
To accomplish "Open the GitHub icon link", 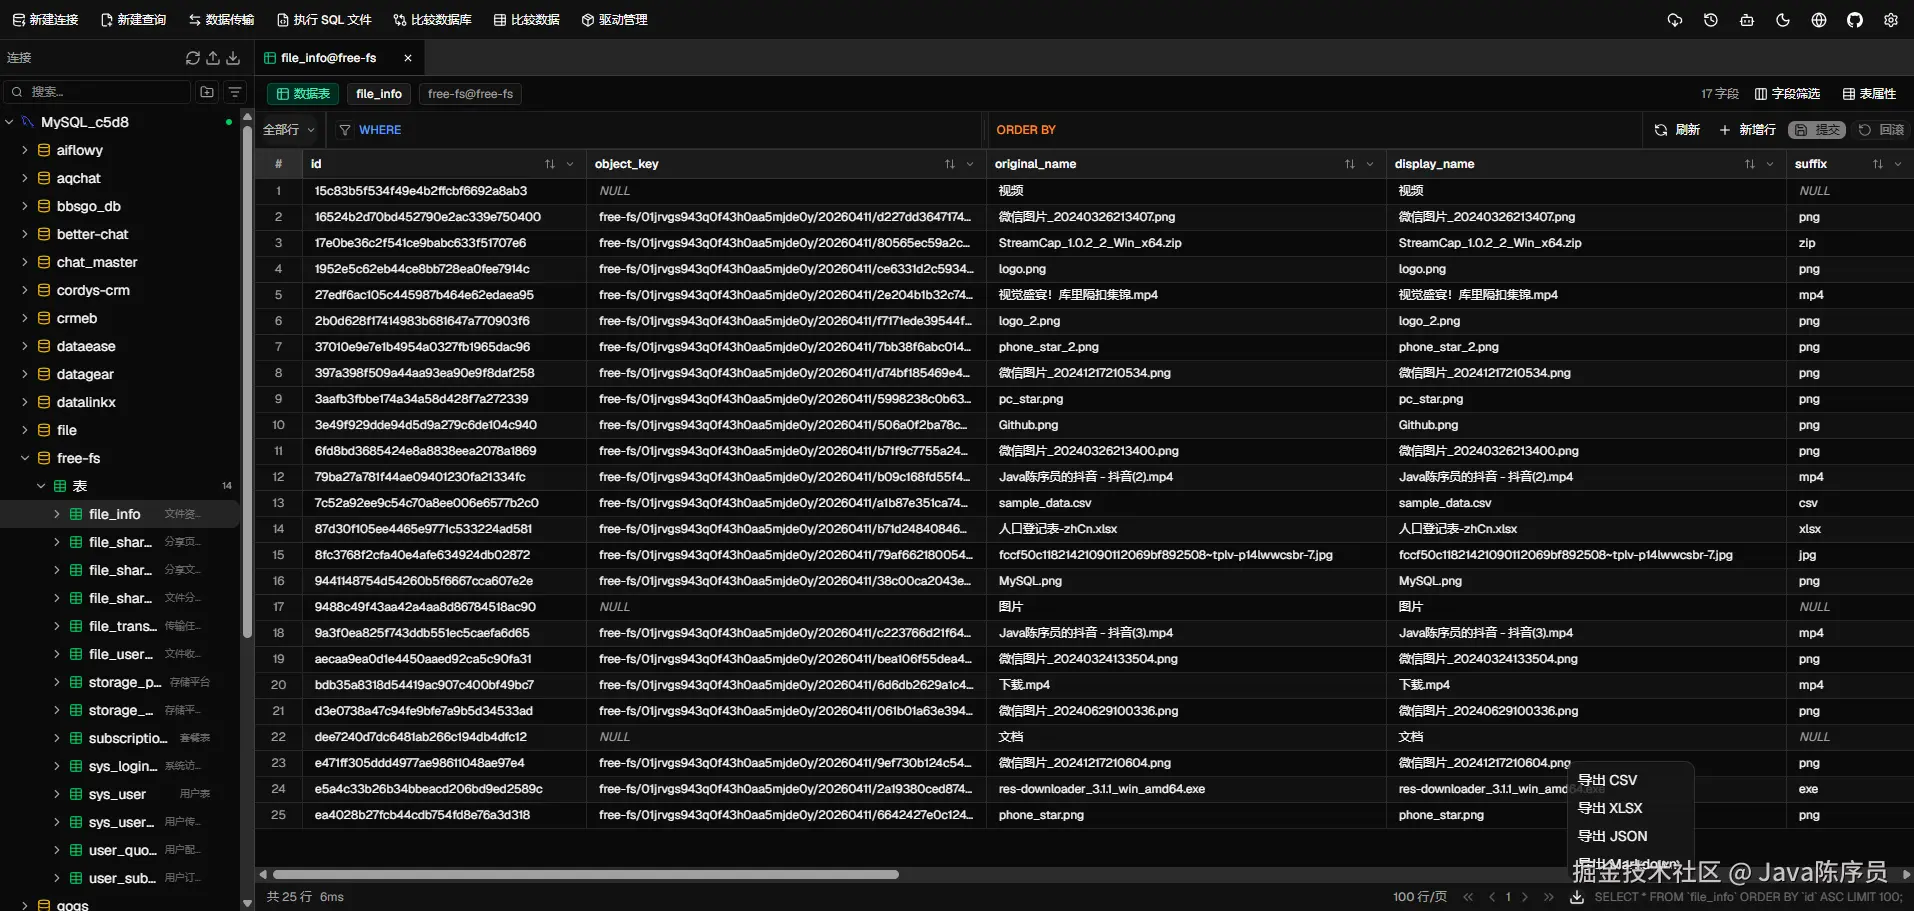I will pos(1855,20).
